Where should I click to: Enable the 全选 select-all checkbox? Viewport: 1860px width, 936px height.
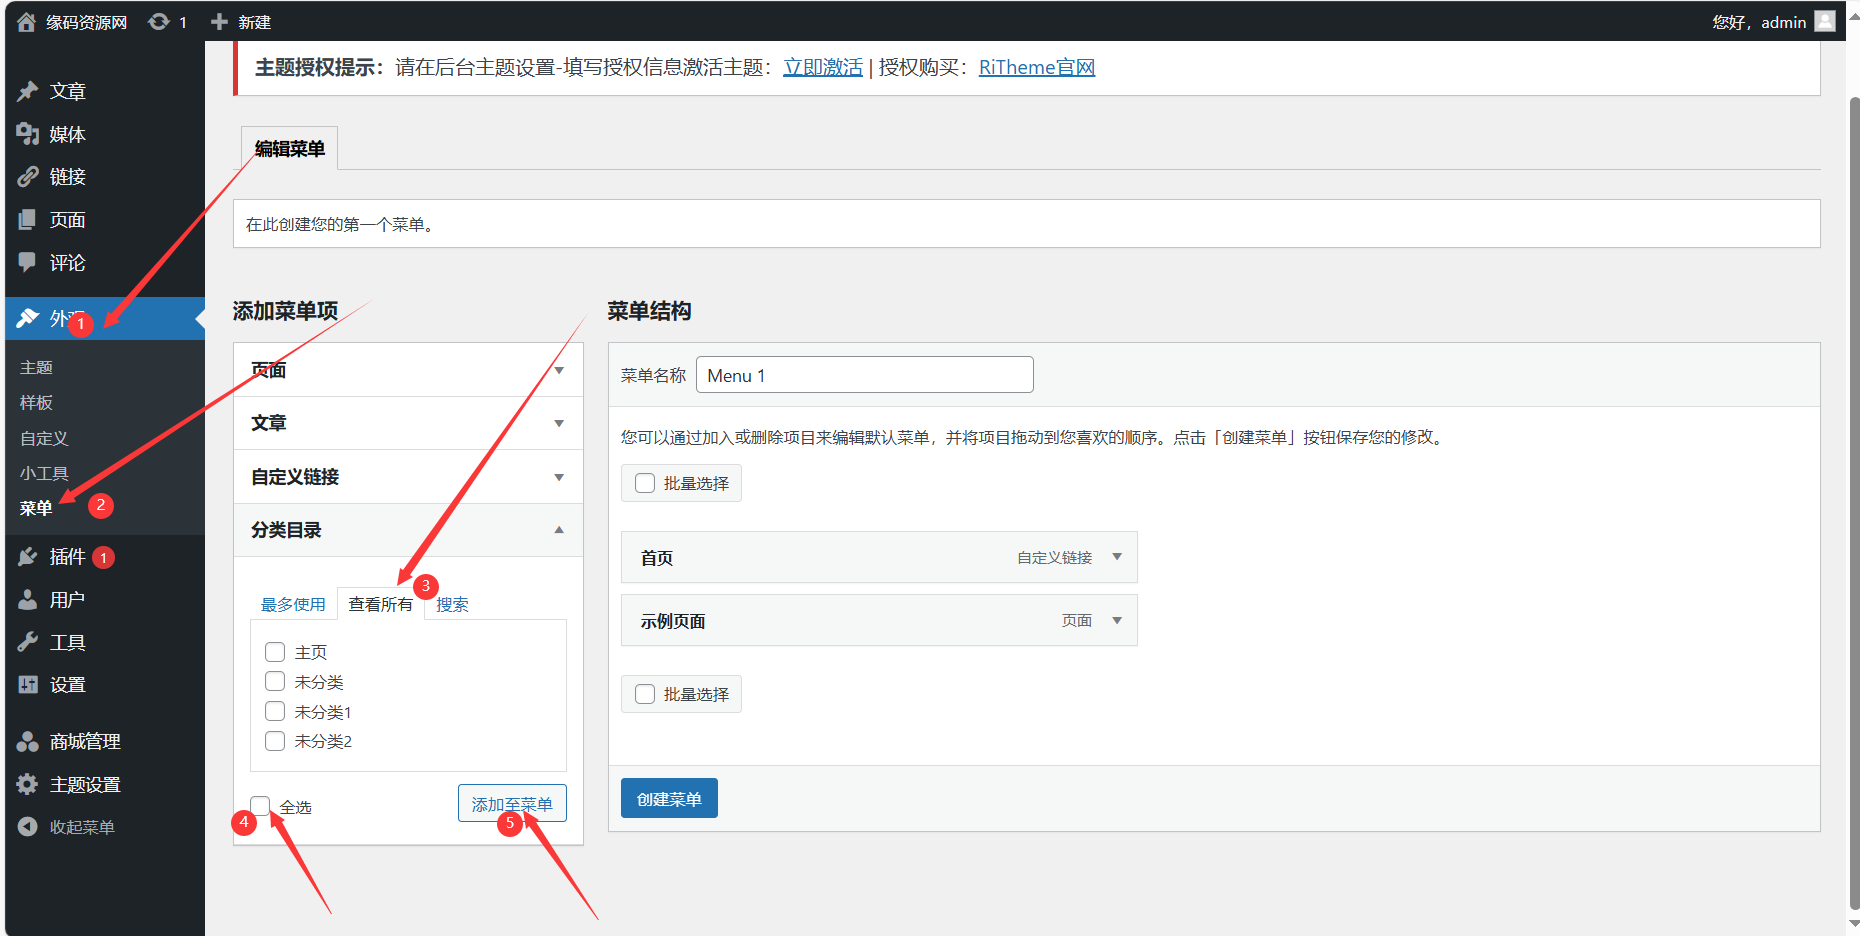pyautogui.click(x=260, y=805)
